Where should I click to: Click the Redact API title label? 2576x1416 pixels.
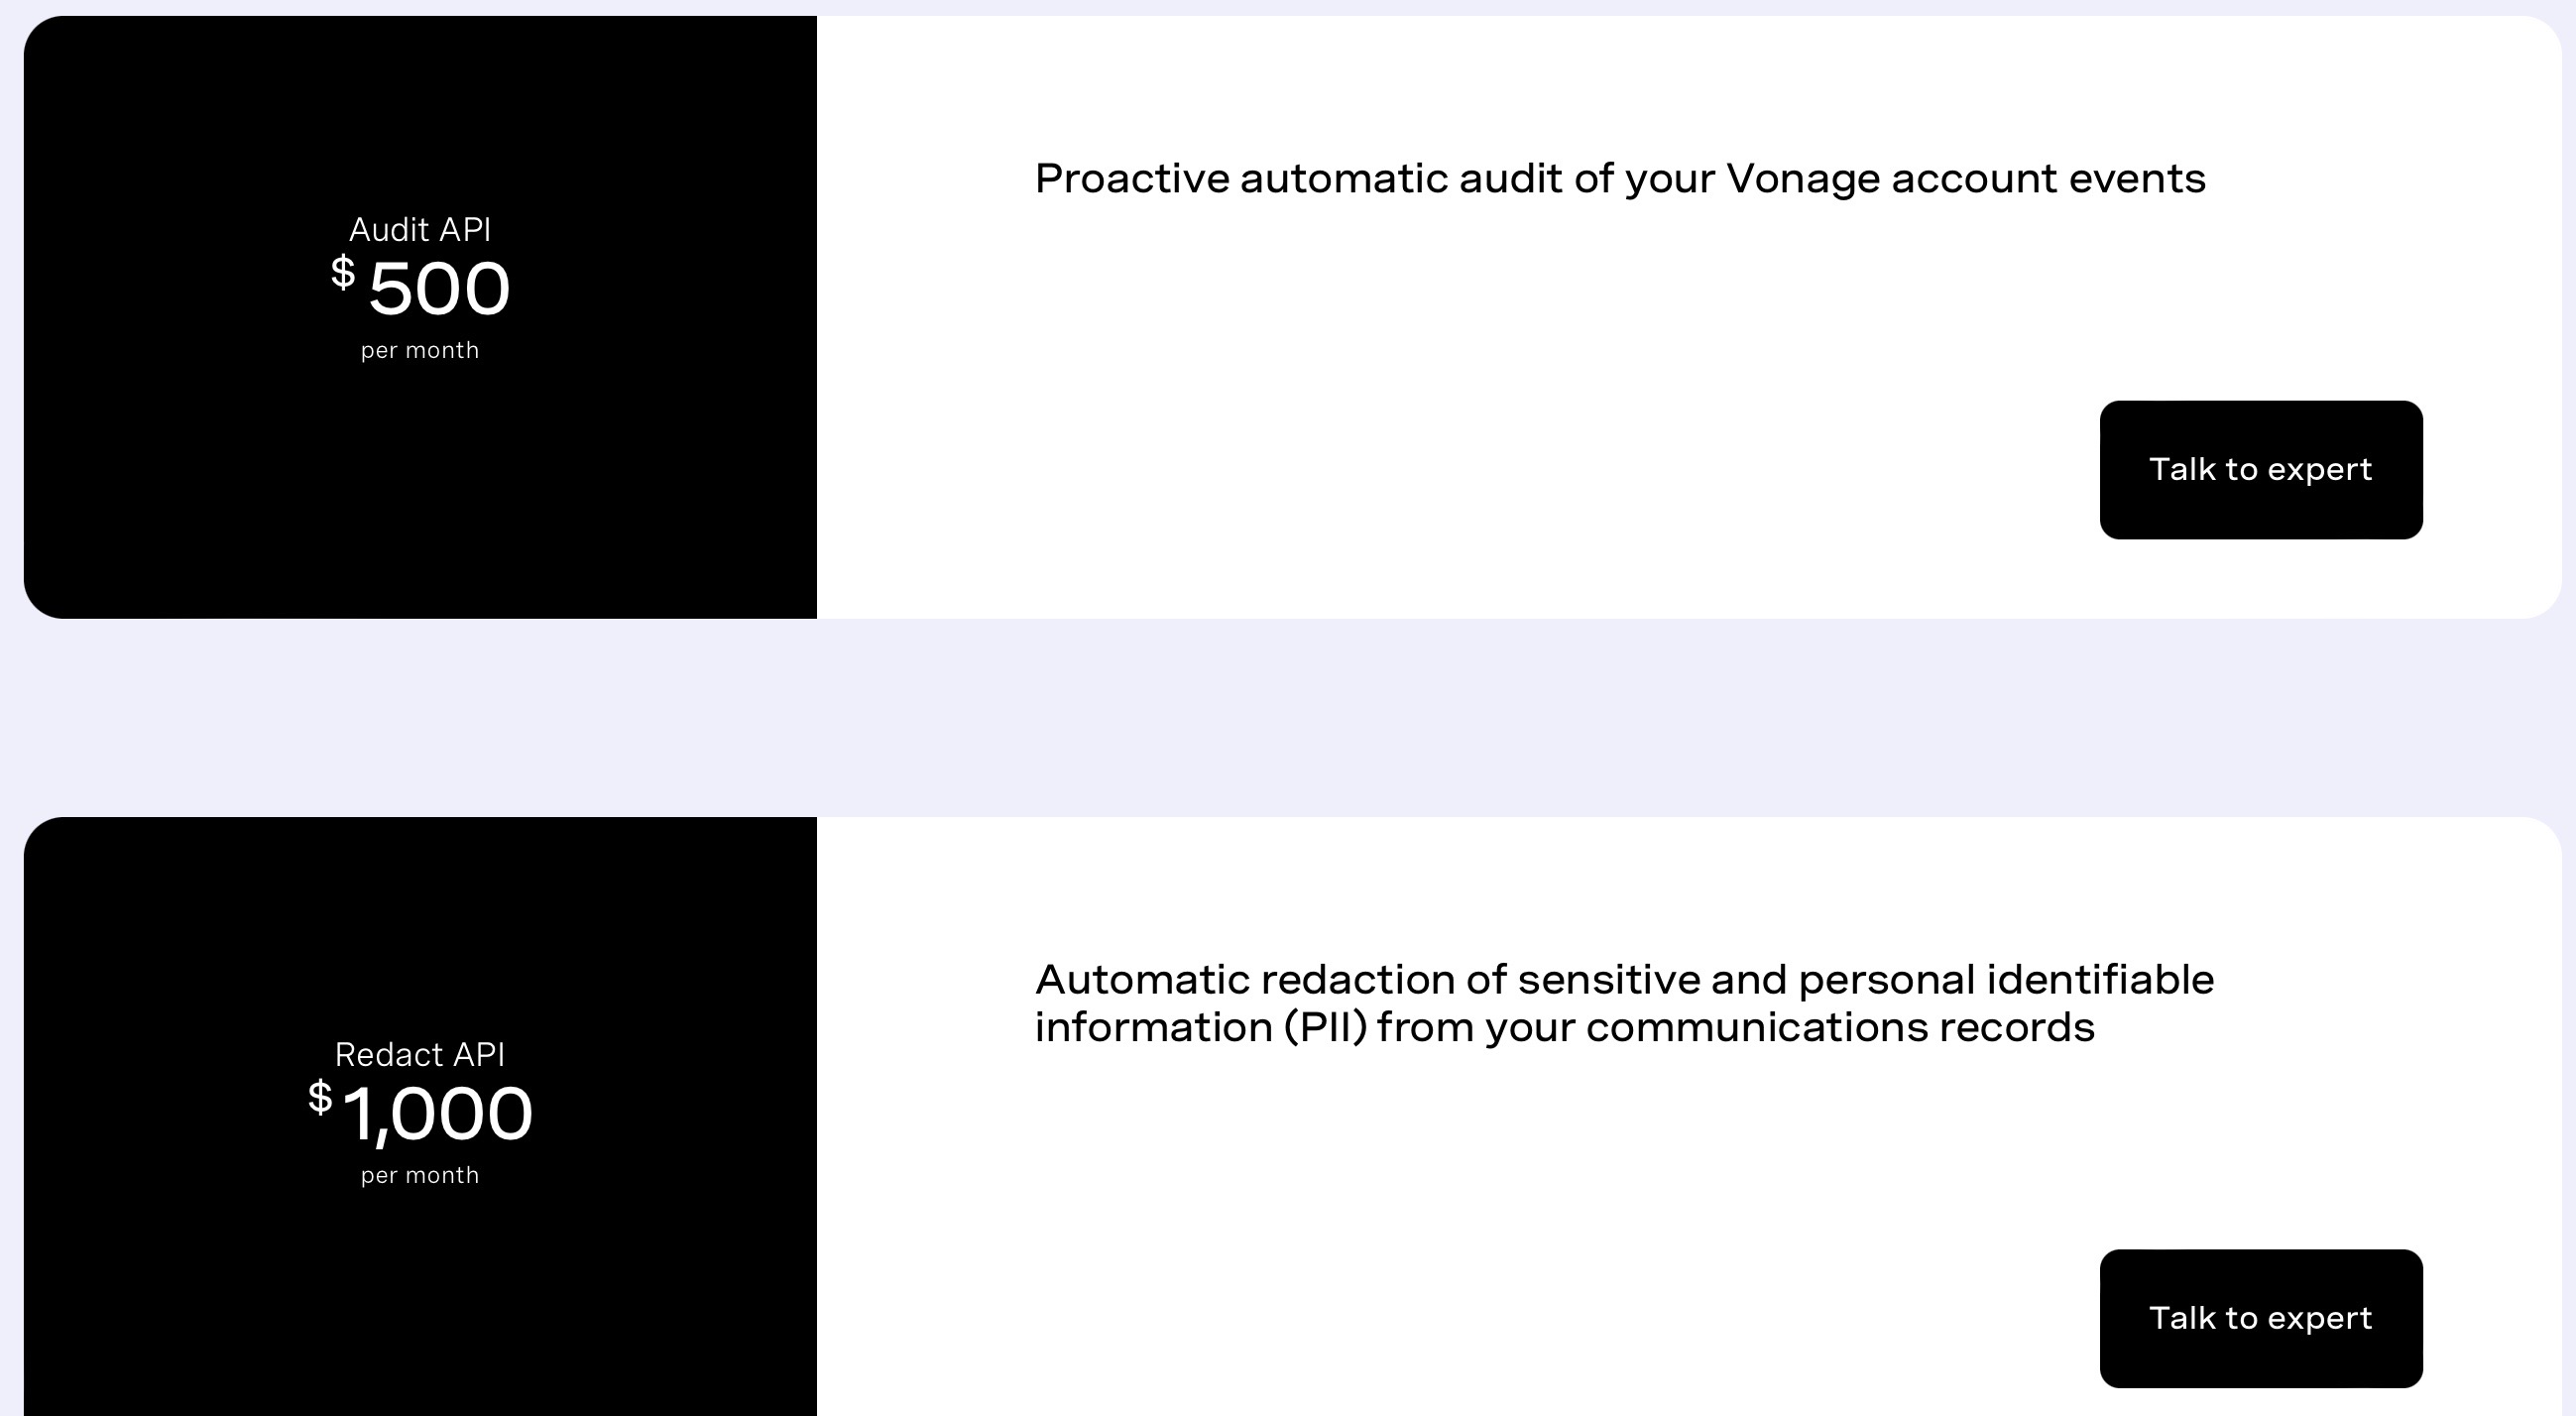420,1055
